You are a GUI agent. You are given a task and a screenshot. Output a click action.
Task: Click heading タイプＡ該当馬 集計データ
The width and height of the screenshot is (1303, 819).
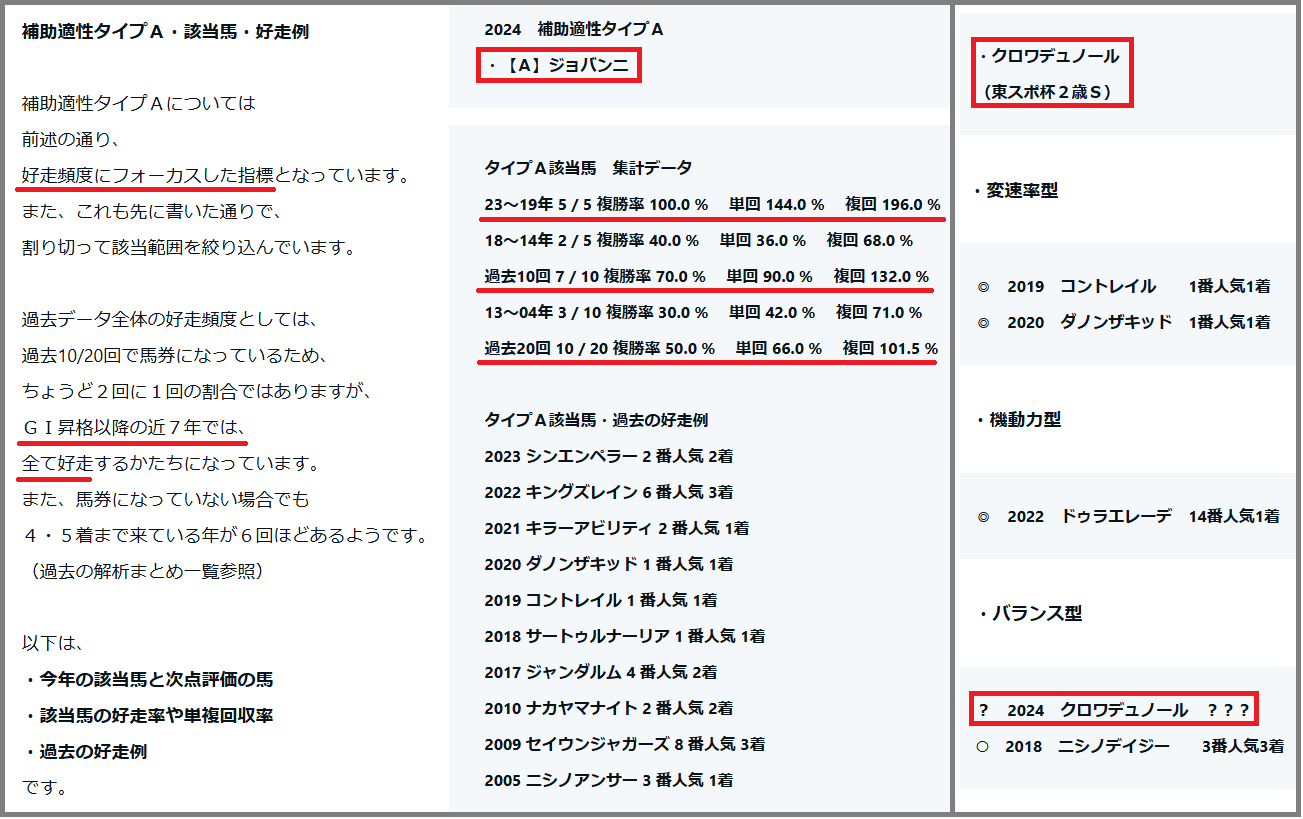588,168
